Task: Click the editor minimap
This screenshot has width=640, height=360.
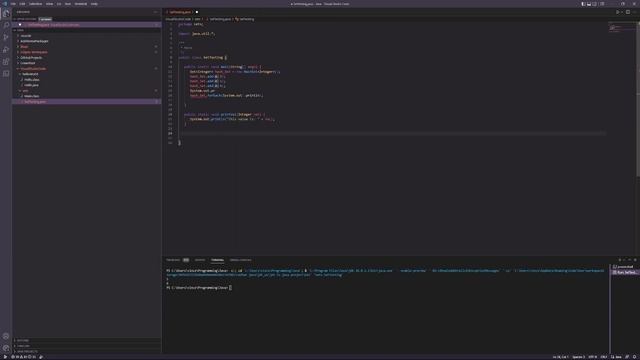Action: pyautogui.click(x=621, y=28)
